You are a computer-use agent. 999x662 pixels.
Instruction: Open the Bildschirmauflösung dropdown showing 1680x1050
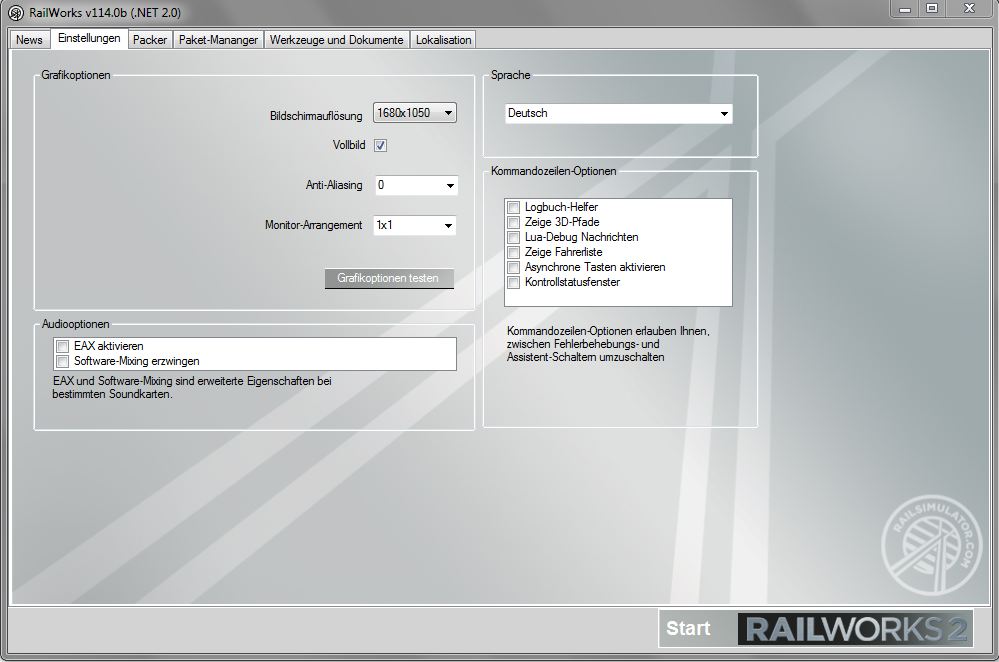[415, 113]
